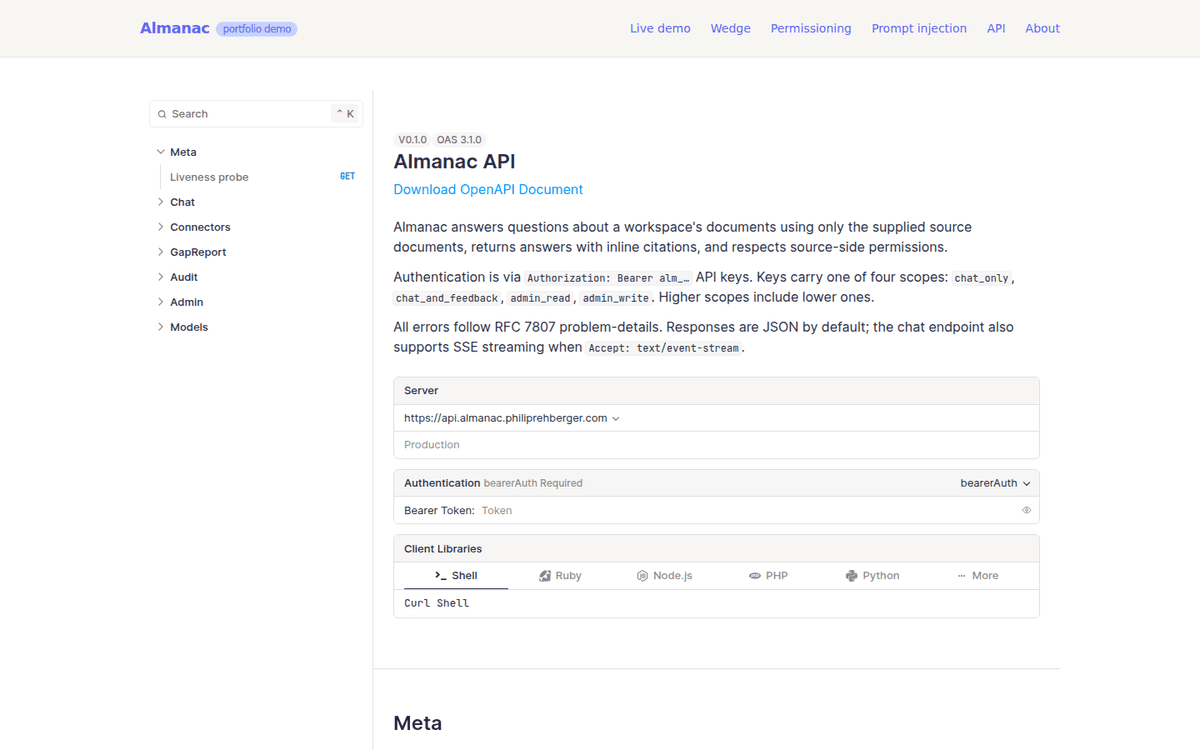
Task: Click the search magnifier icon
Action: (x=162, y=114)
